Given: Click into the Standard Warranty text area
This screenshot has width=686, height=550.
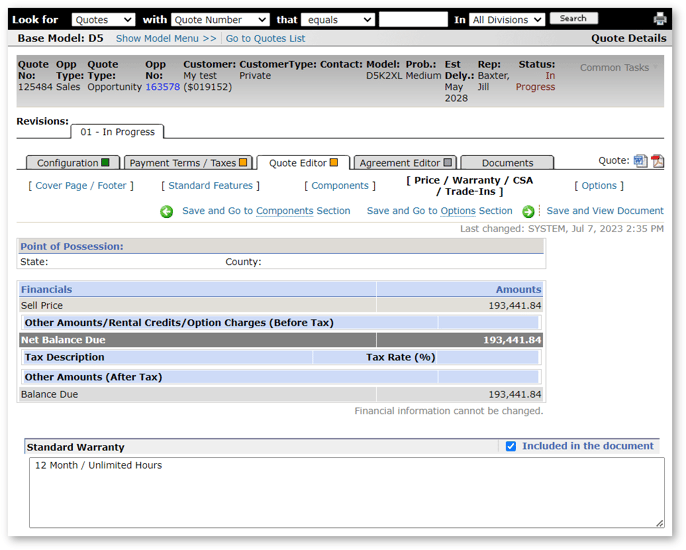Looking at the screenshot, I should [346, 492].
